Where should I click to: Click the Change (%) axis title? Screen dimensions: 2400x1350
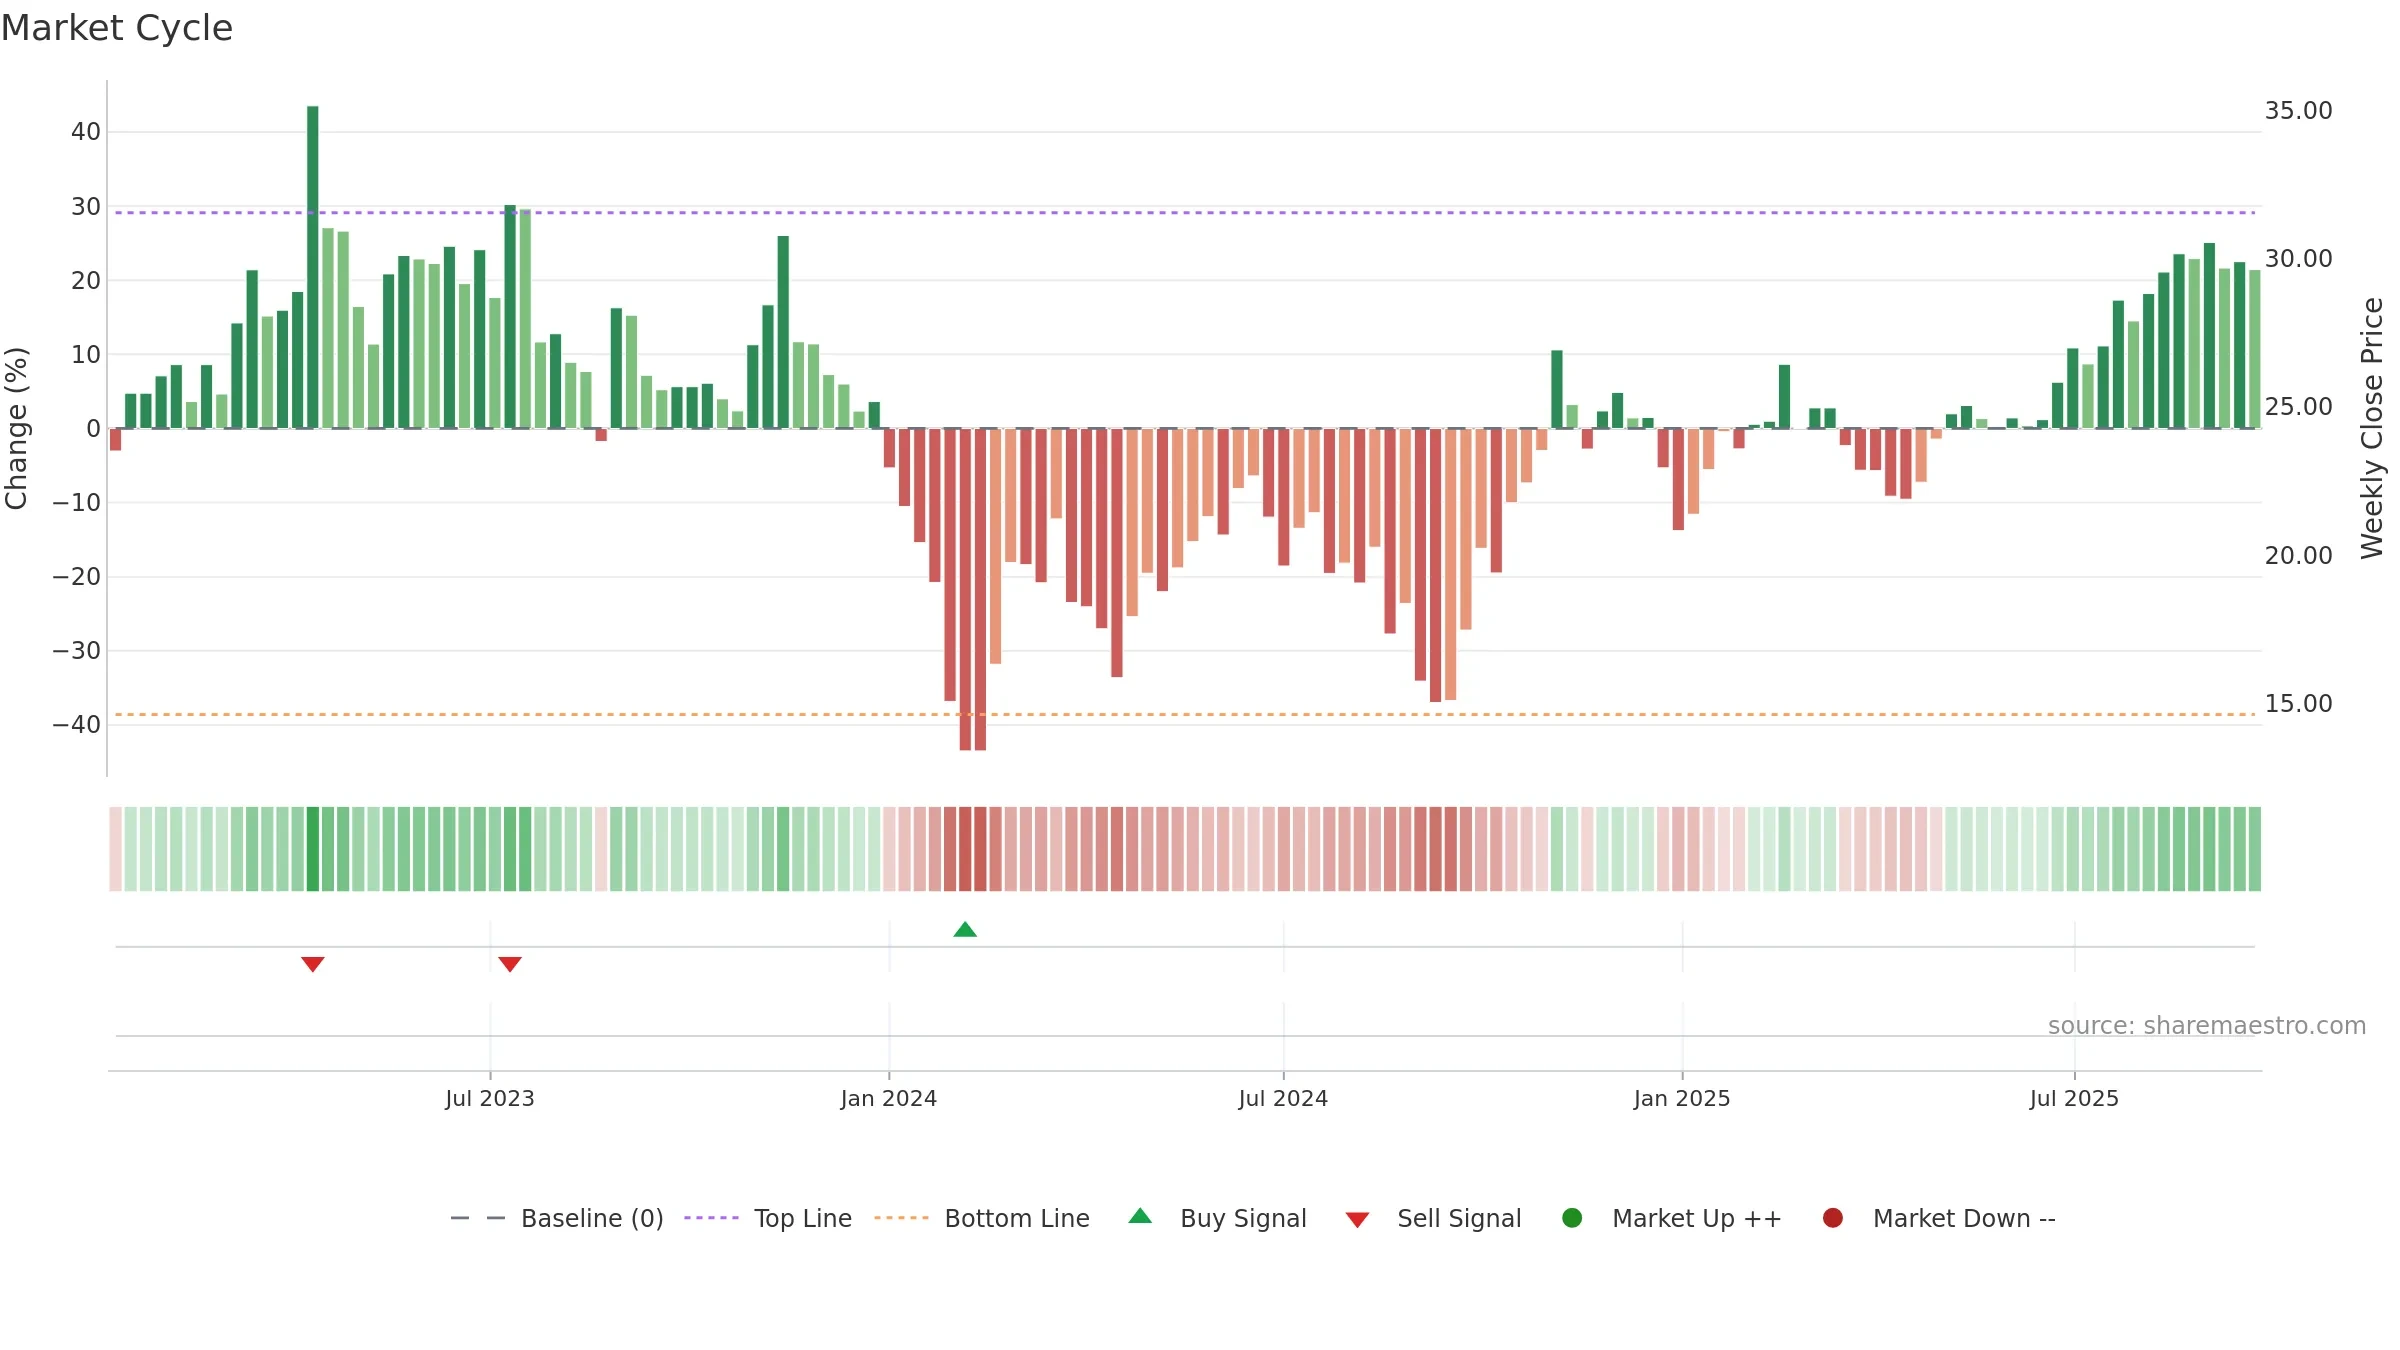click(17, 428)
